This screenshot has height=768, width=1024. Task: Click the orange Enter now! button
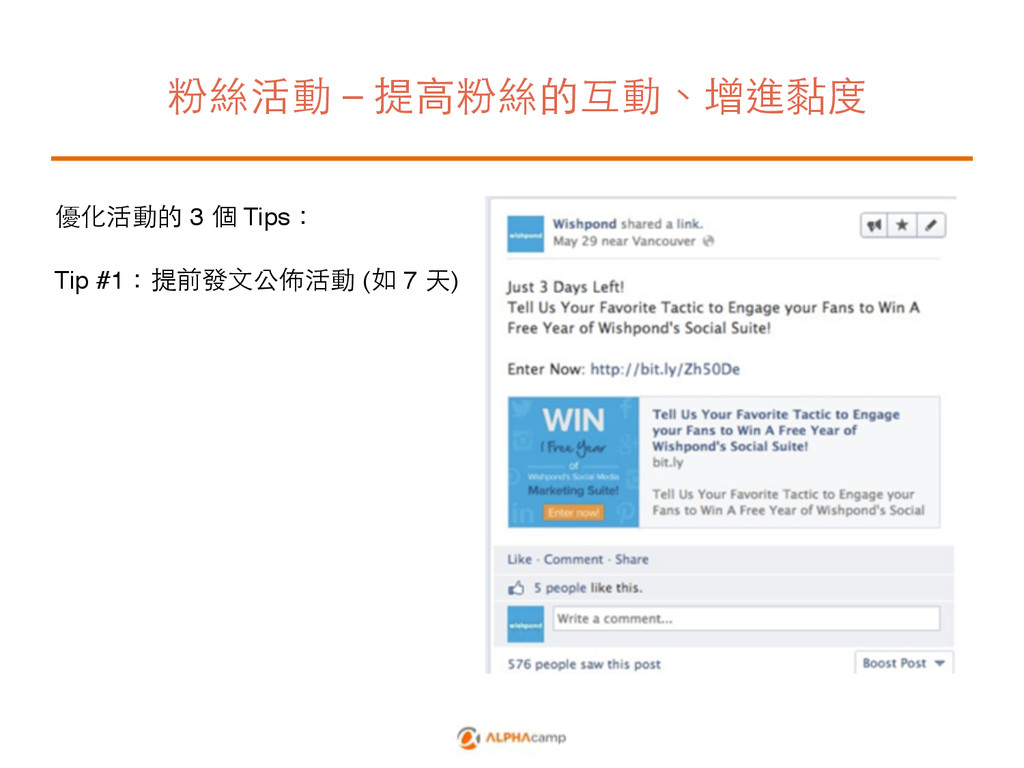click(573, 513)
